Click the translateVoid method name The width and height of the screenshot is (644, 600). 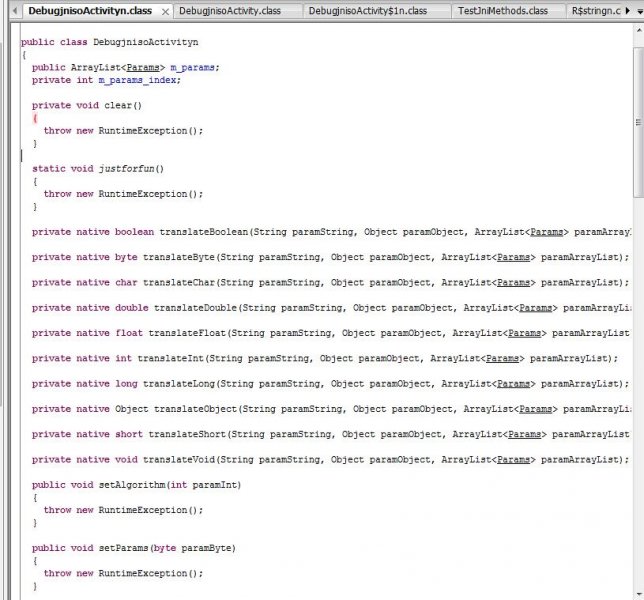pyautogui.click(x=179, y=460)
